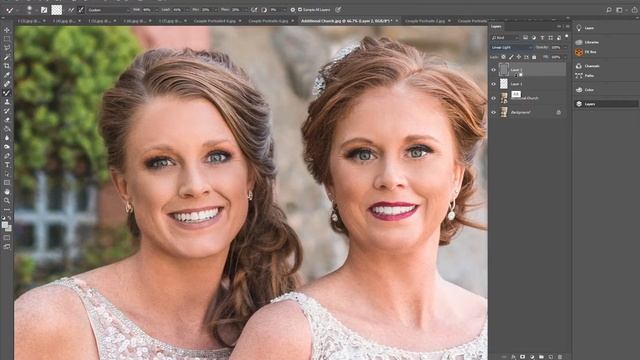Open the Custom brush combination dropdown

tap(108, 10)
